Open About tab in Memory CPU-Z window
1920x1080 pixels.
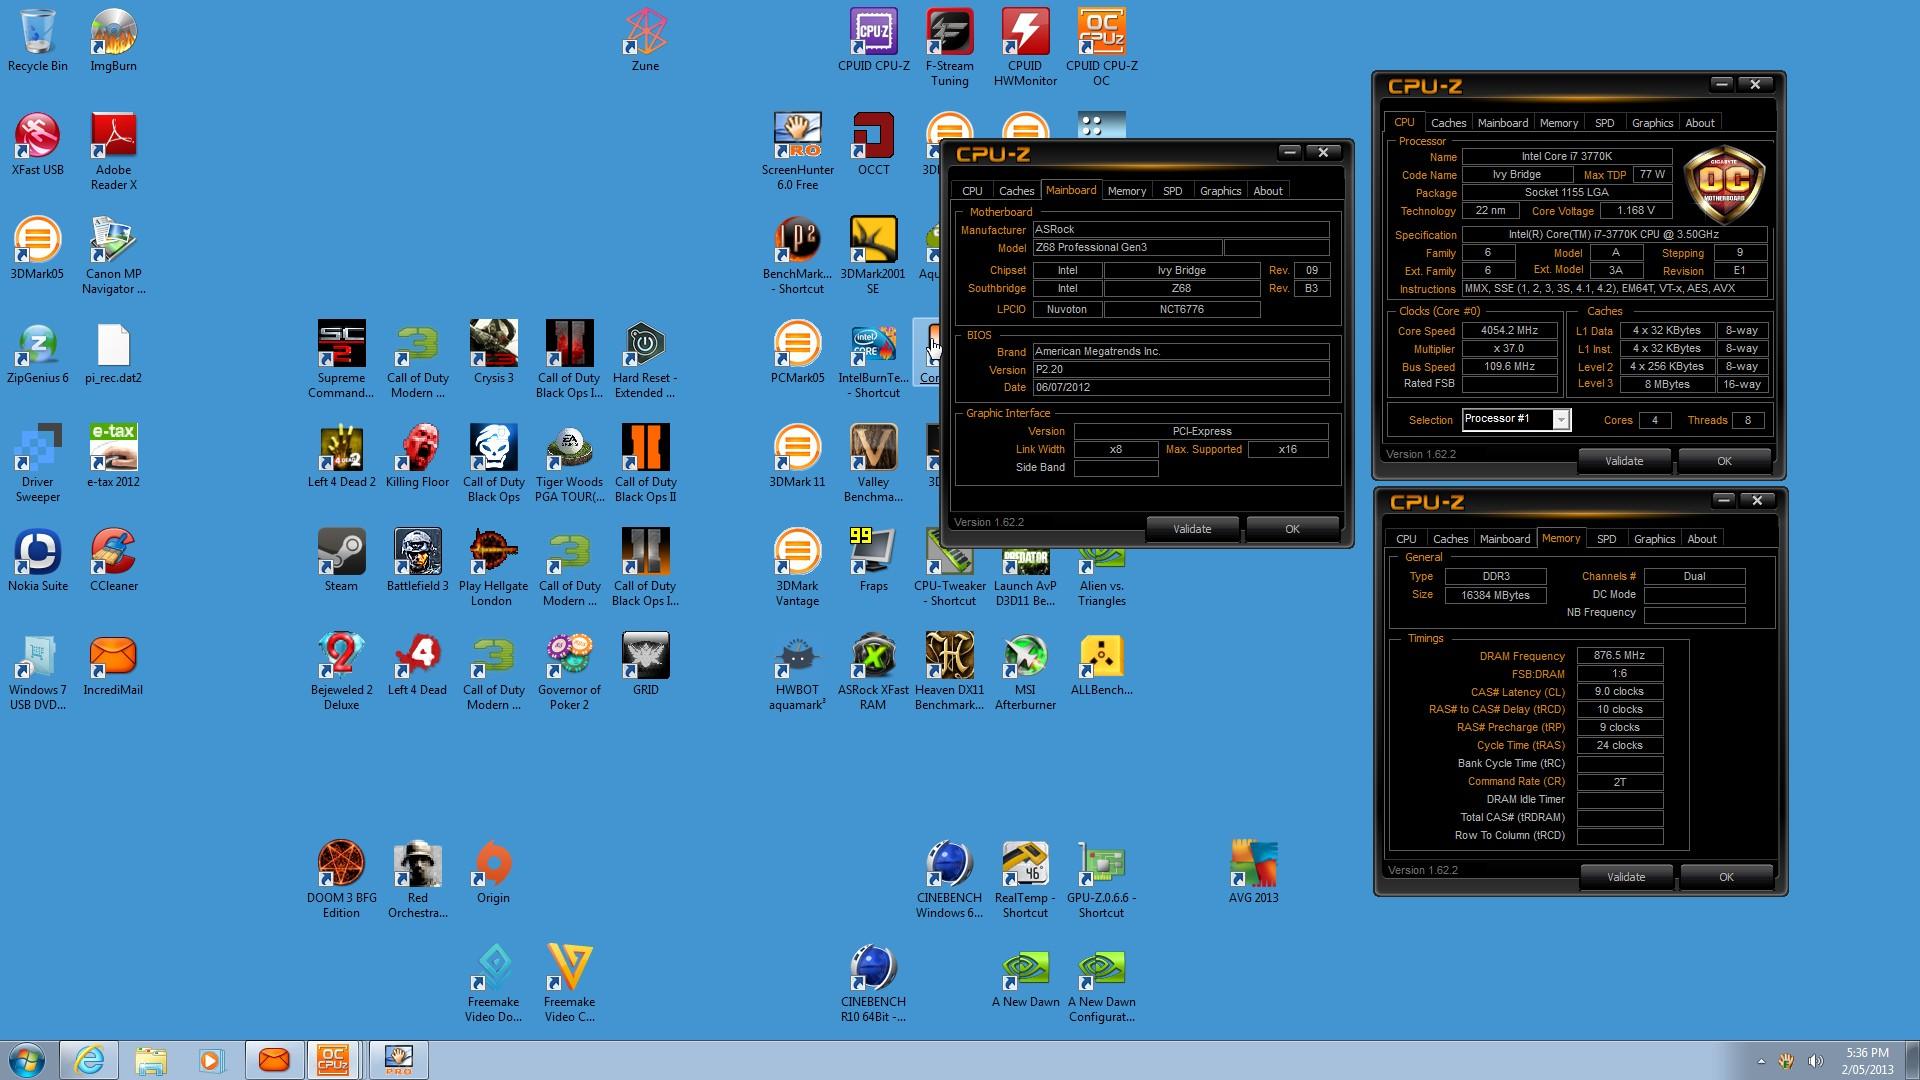pos(1701,539)
